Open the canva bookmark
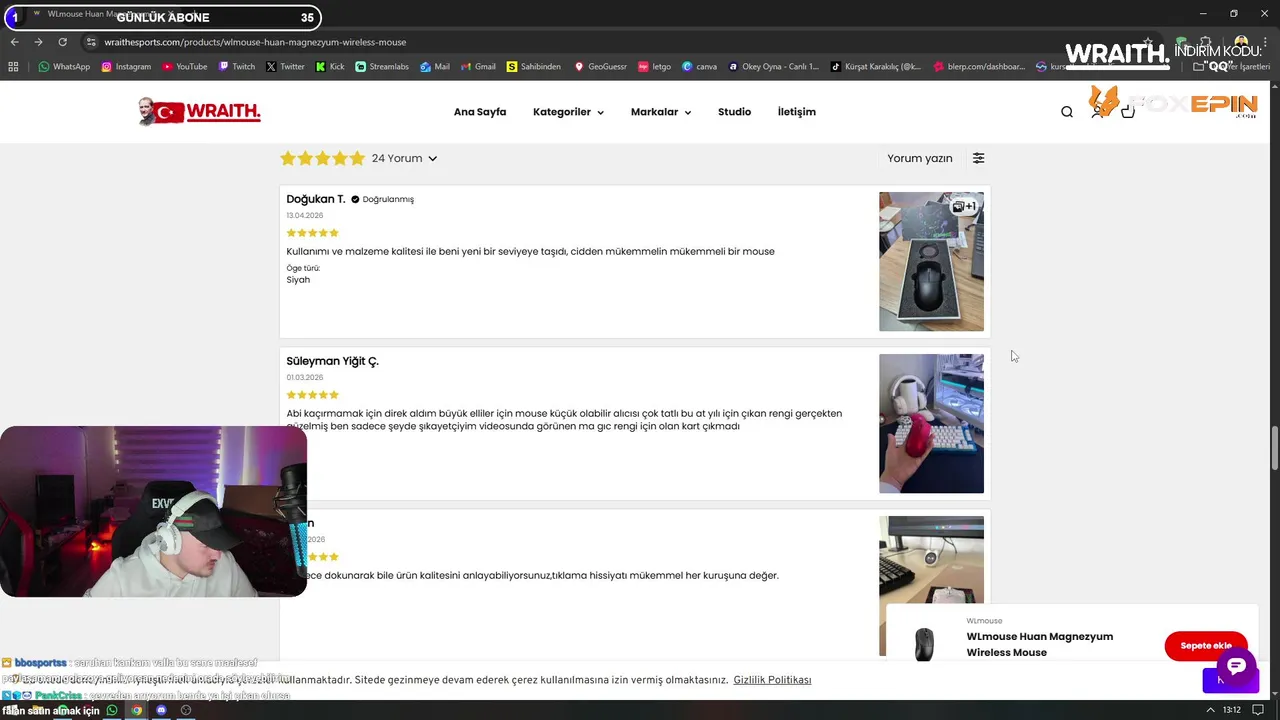This screenshot has height=720, width=1280. [x=699, y=67]
